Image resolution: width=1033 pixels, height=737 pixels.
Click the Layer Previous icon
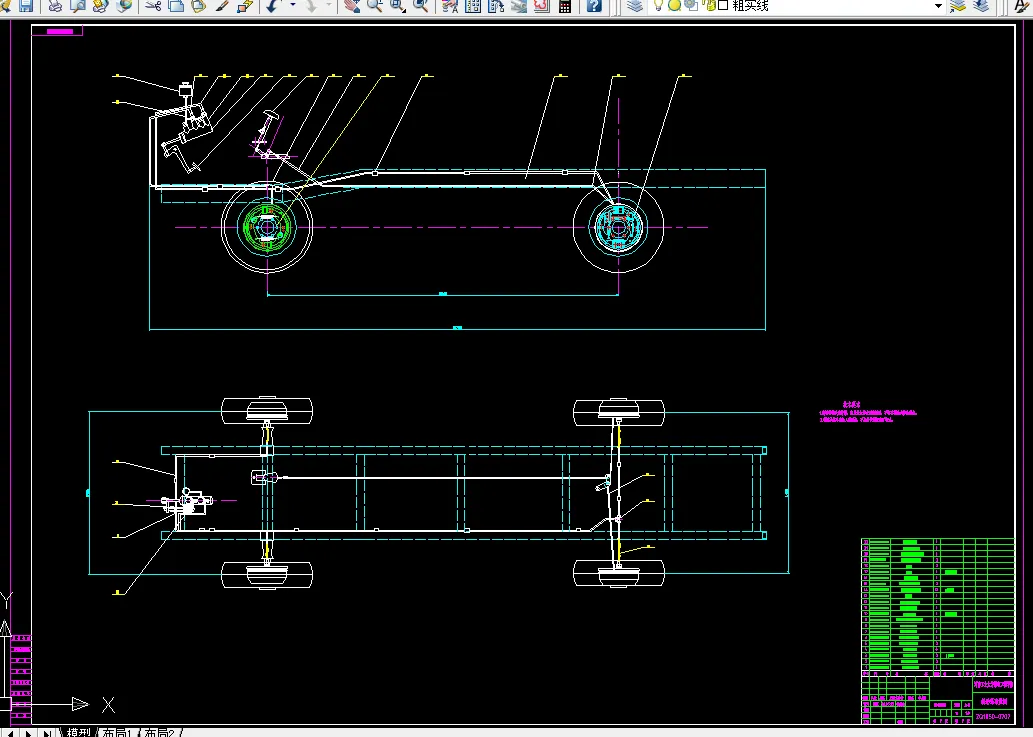point(982,6)
